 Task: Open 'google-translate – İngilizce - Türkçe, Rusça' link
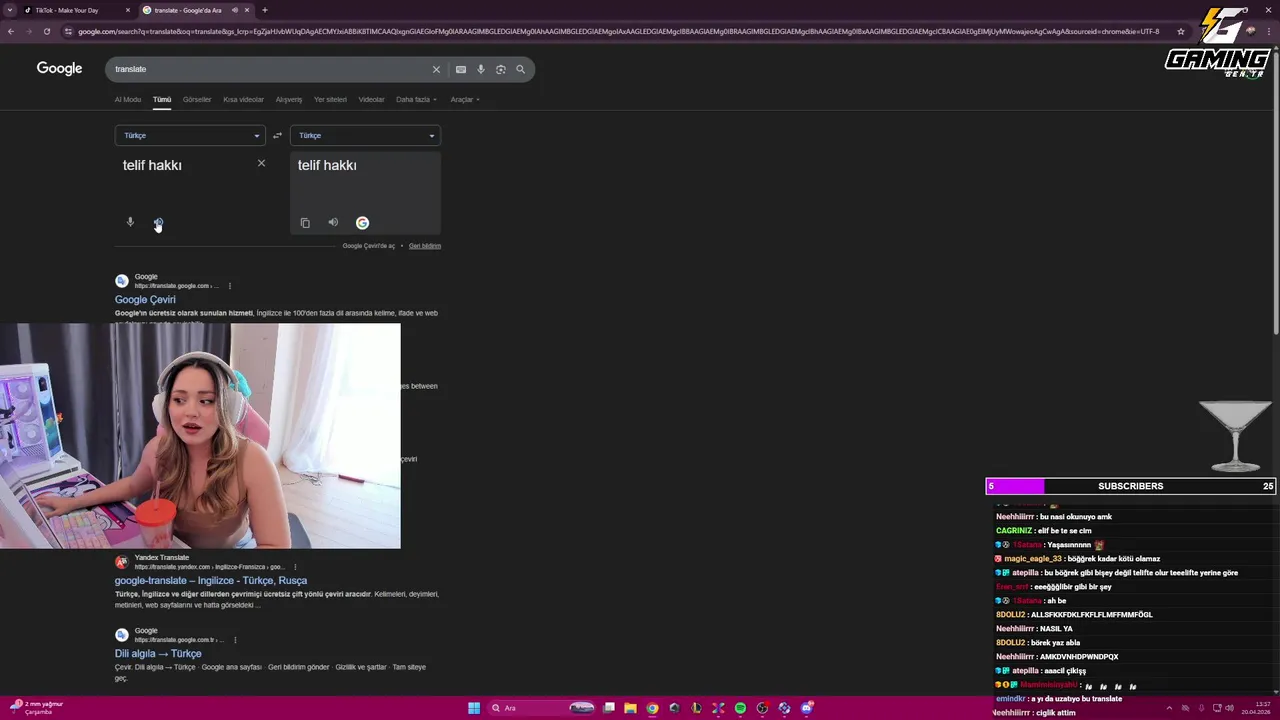[x=211, y=580]
